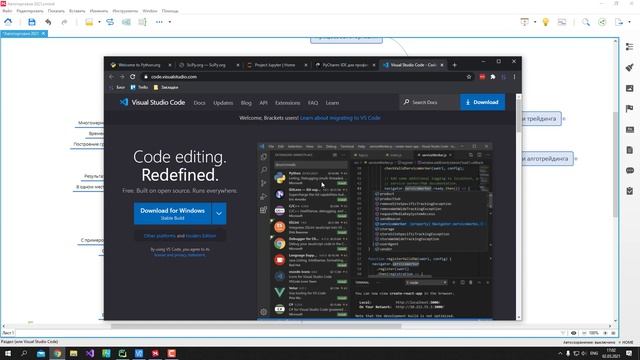Go back in the browser

point(111,77)
